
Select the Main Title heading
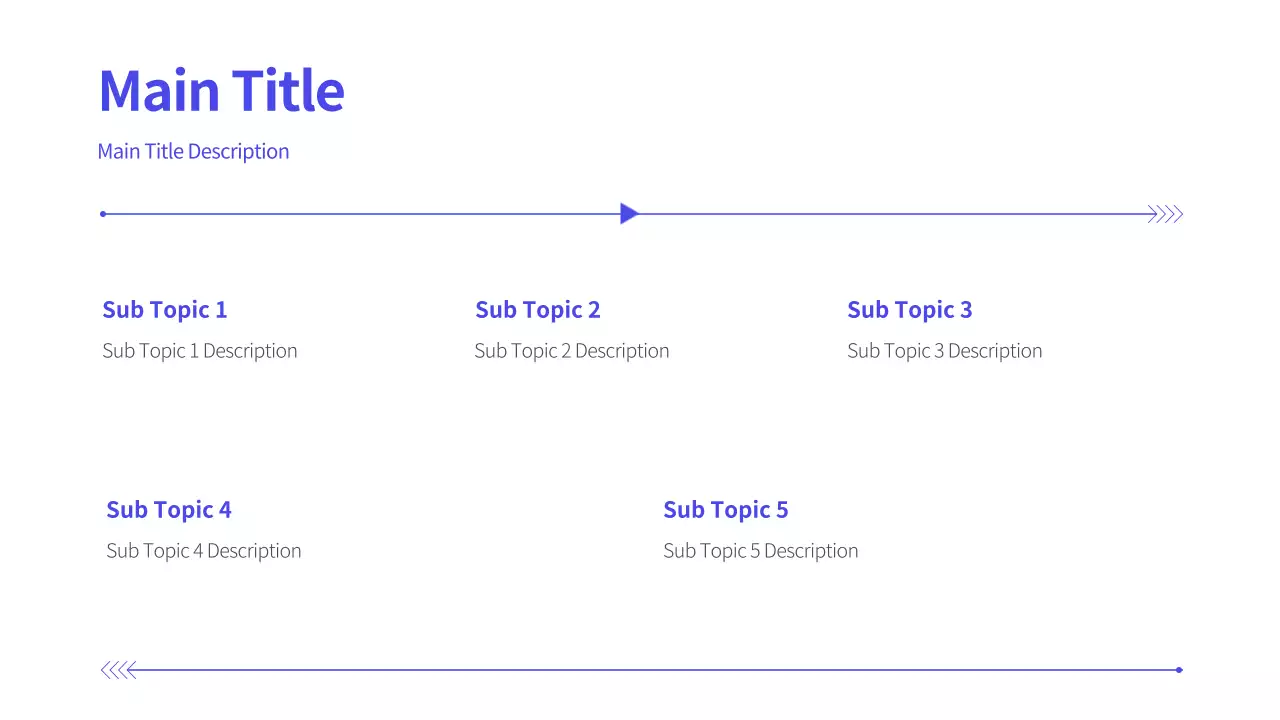pos(221,90)
